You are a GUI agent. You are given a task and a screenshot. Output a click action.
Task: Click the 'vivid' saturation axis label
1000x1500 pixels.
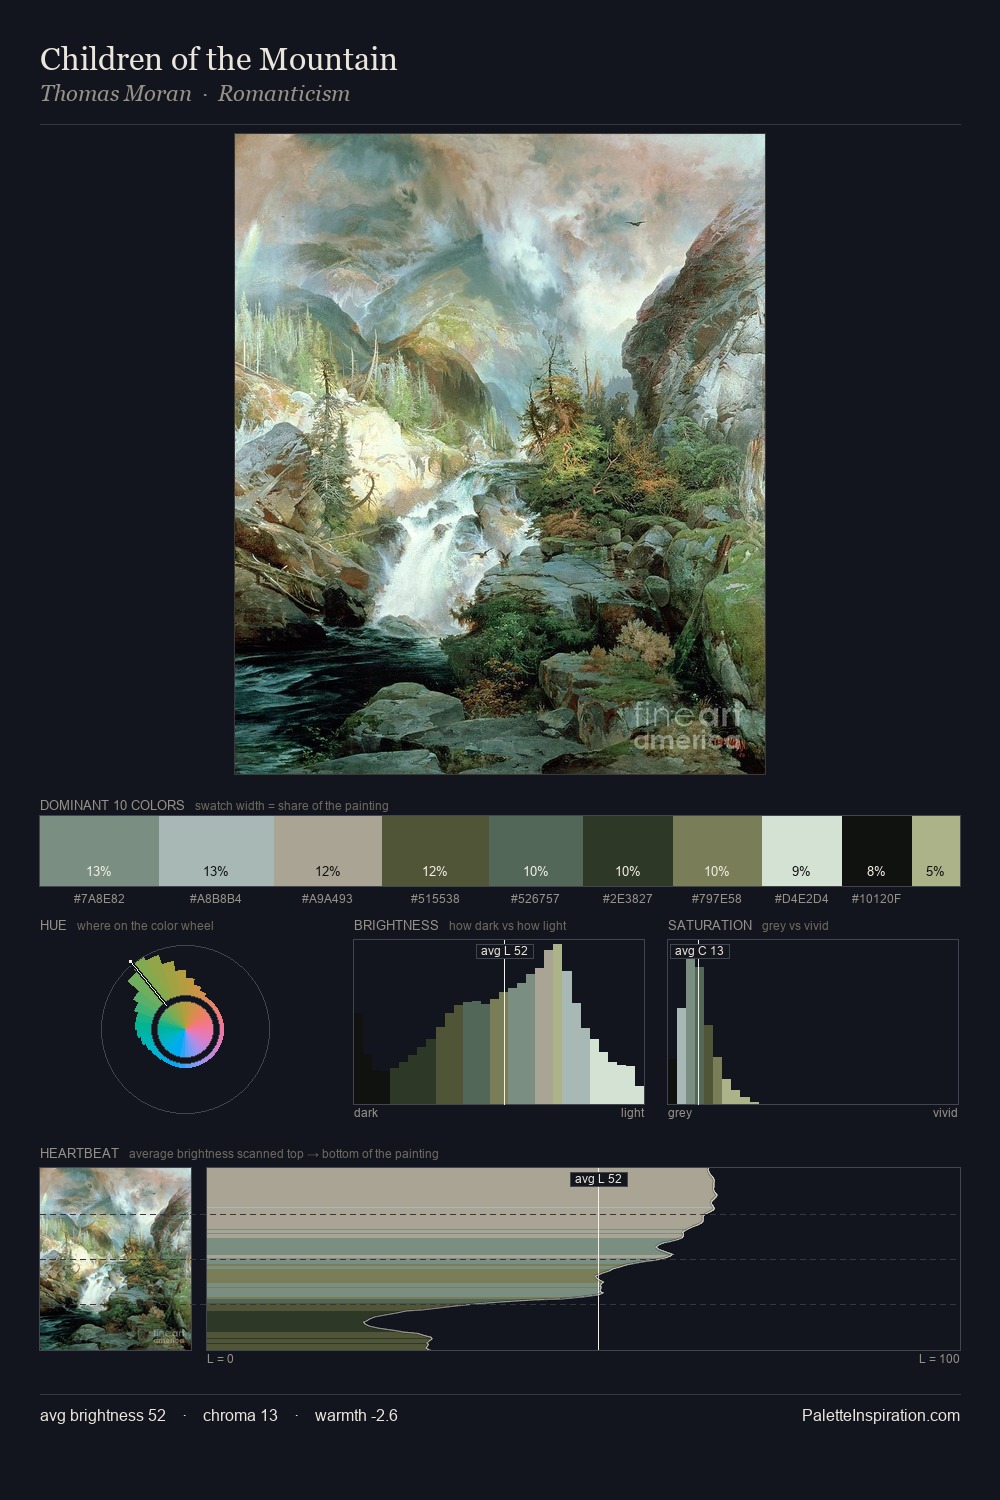click(945, 1113)
